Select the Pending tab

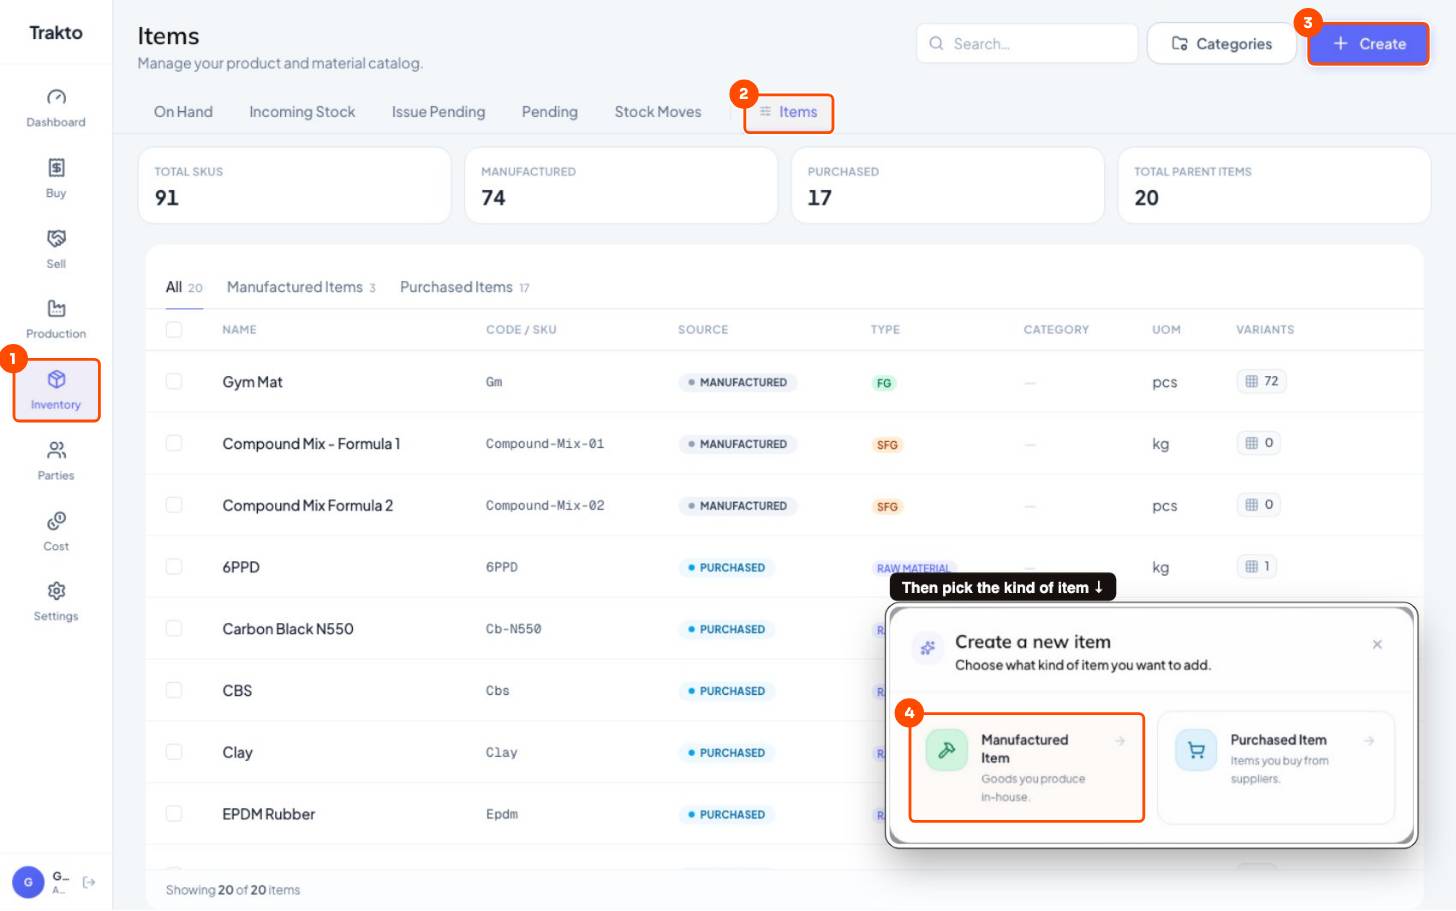[x=550, y=112]
